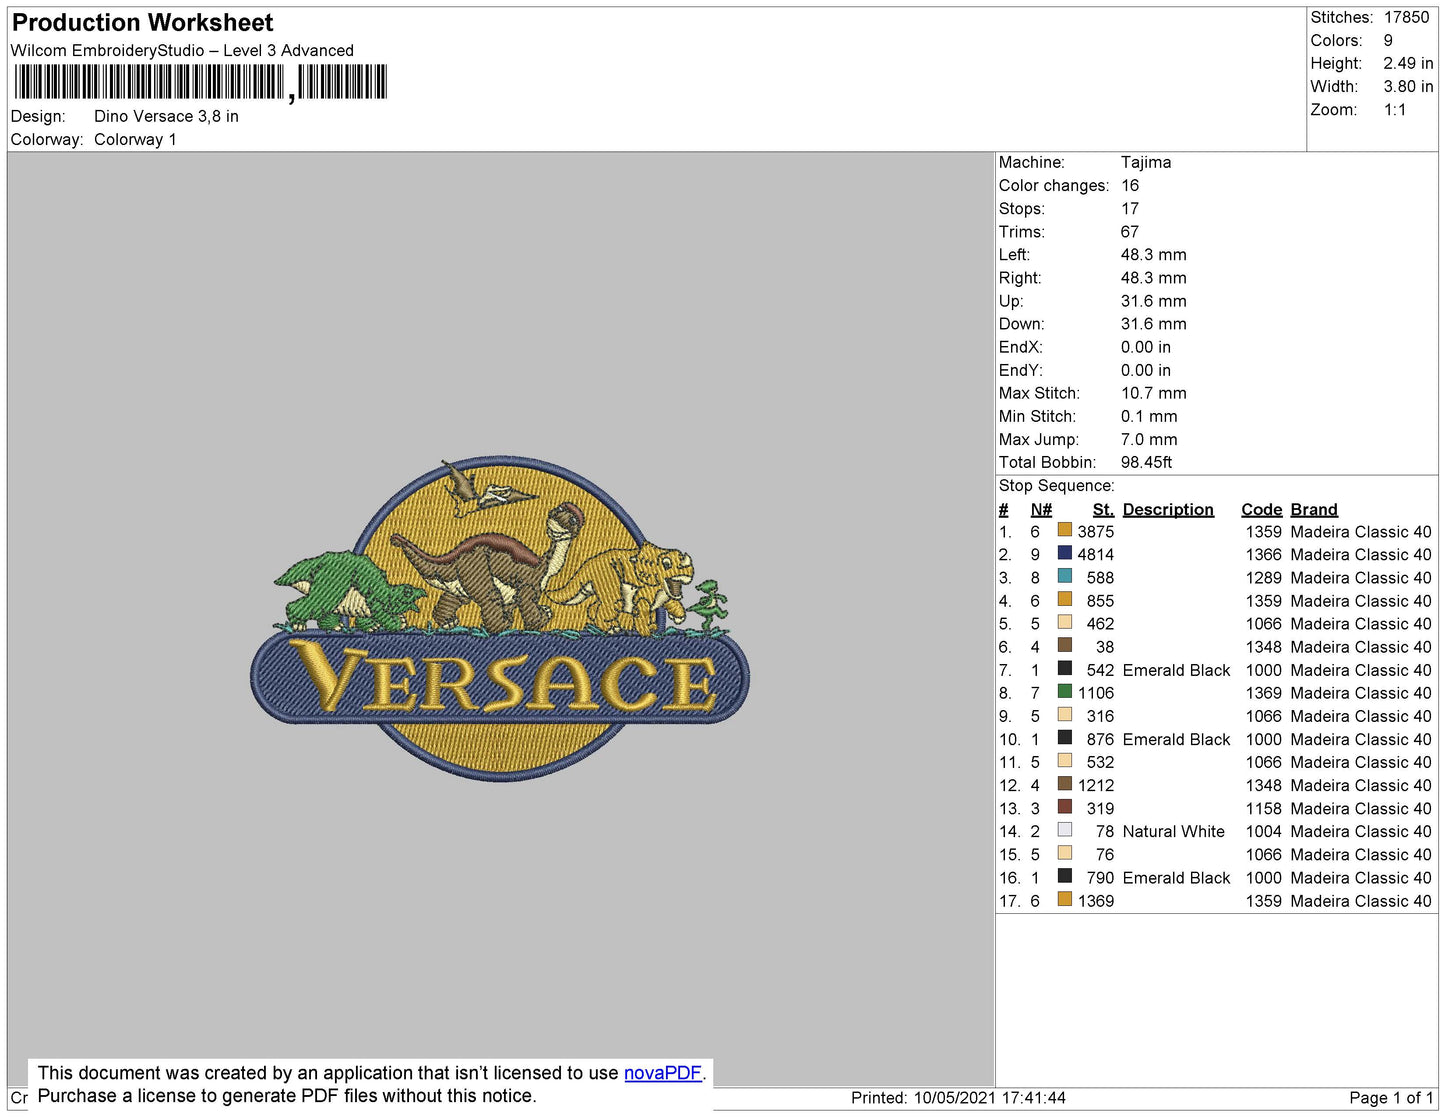Click the Versace dino embroidery preview
Image resolution: width=1445 pixels, height=1117 pixels.
pos(499,619)
